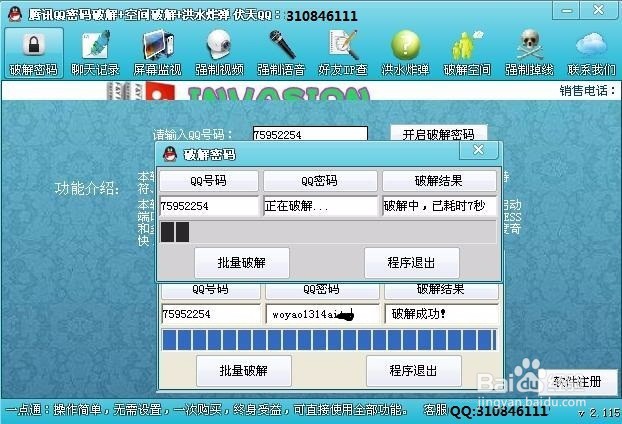Click 程序退出 in the lower panel
This screenshot has height=424, width=622.
coord(413,370)
